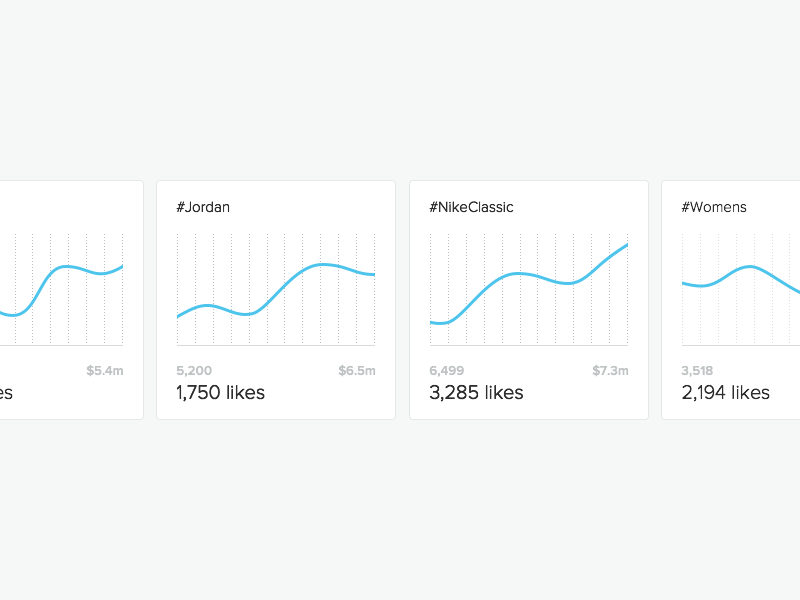
Task: Click the #Jordan card title text
Action: tap(203, 207)
